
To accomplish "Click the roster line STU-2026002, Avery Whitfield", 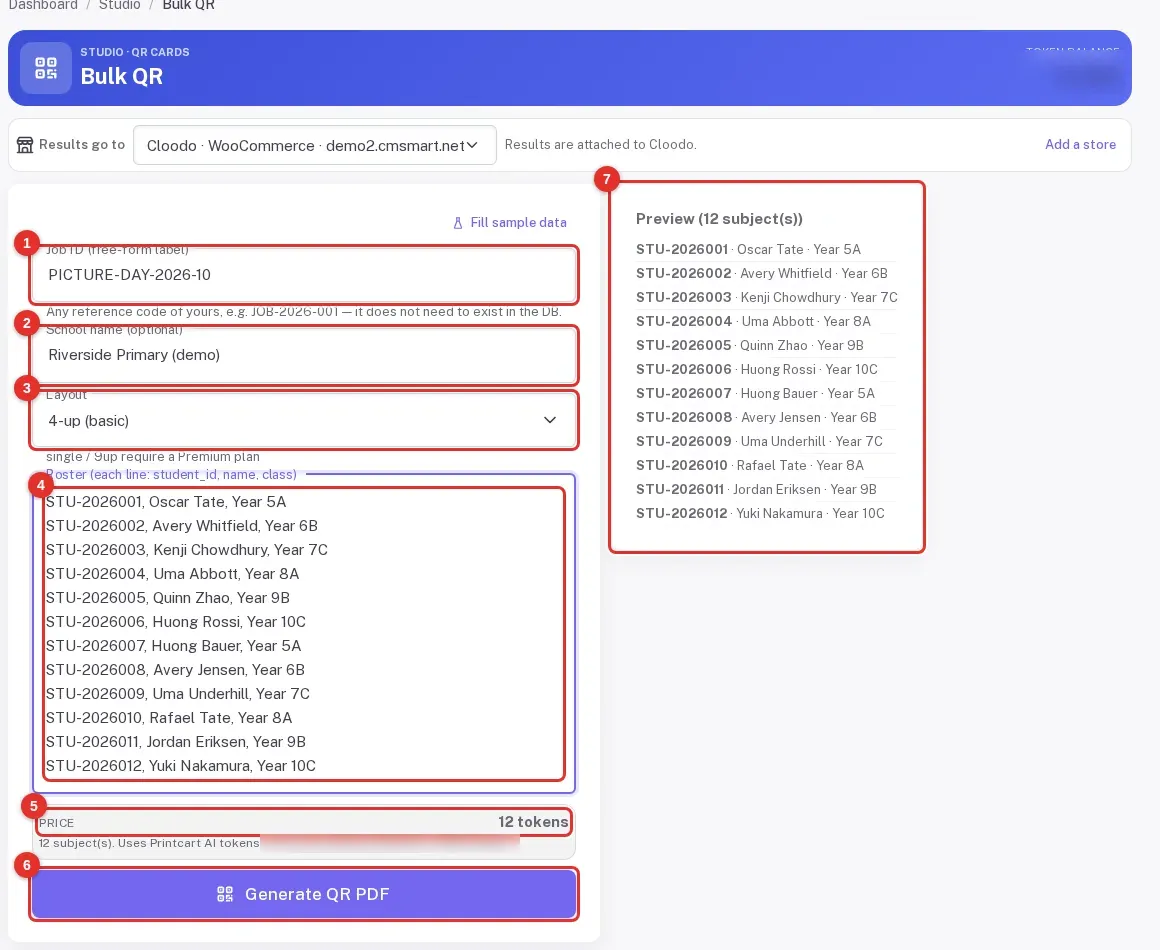I will point(181,526).
